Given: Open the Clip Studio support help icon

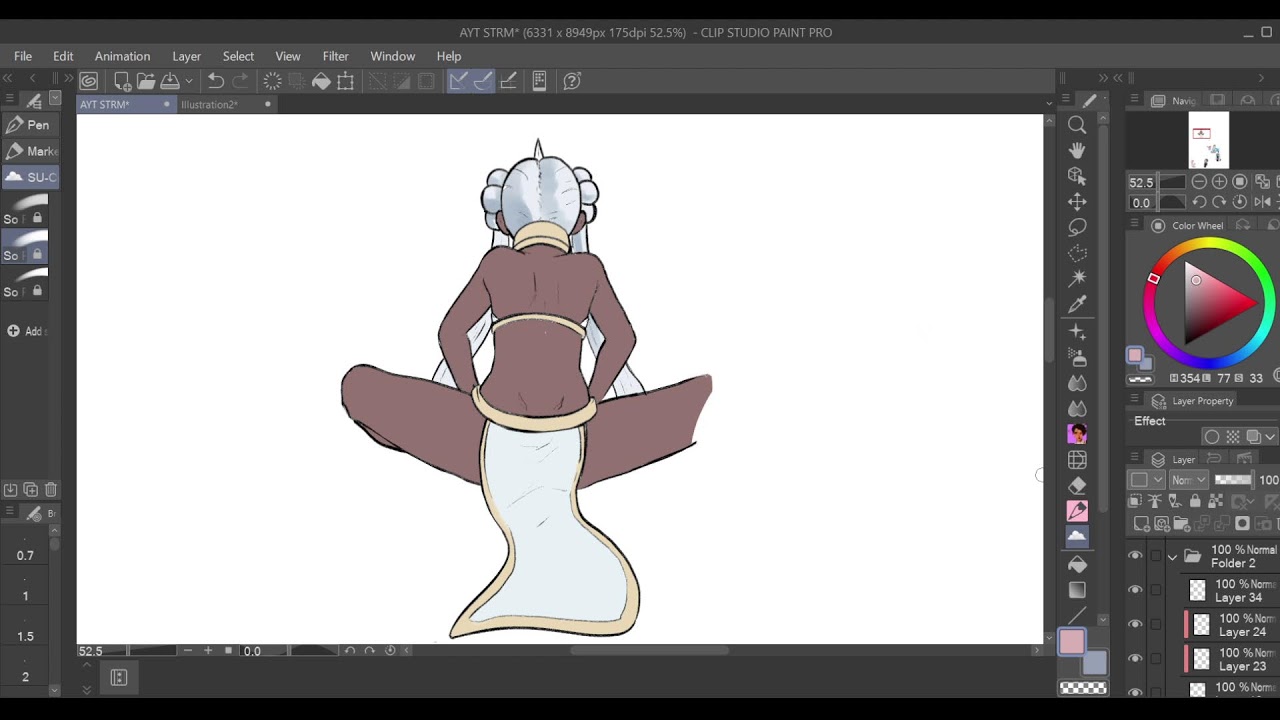Looking at the screenshot, I should pos(572,81).
